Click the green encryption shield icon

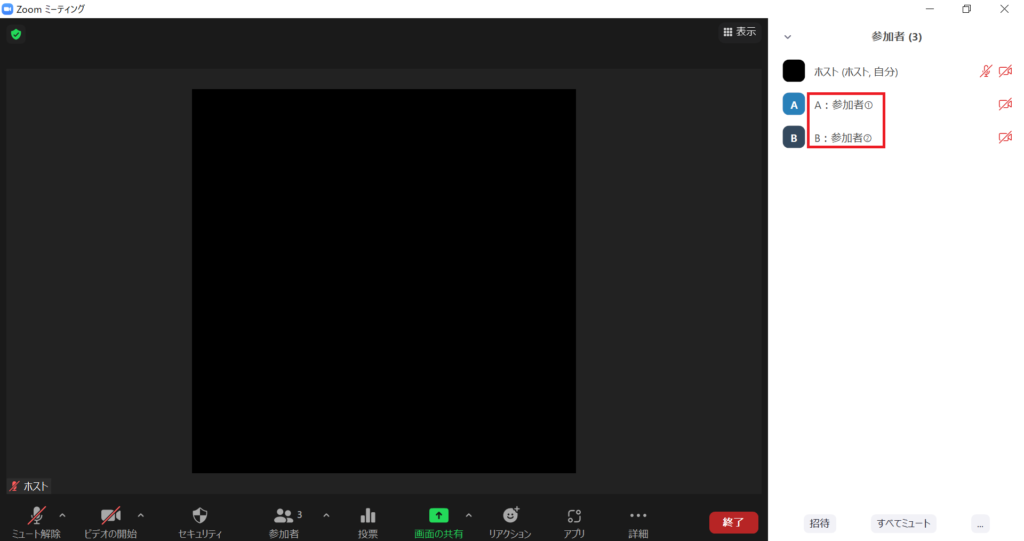click(x=16, y=34)
